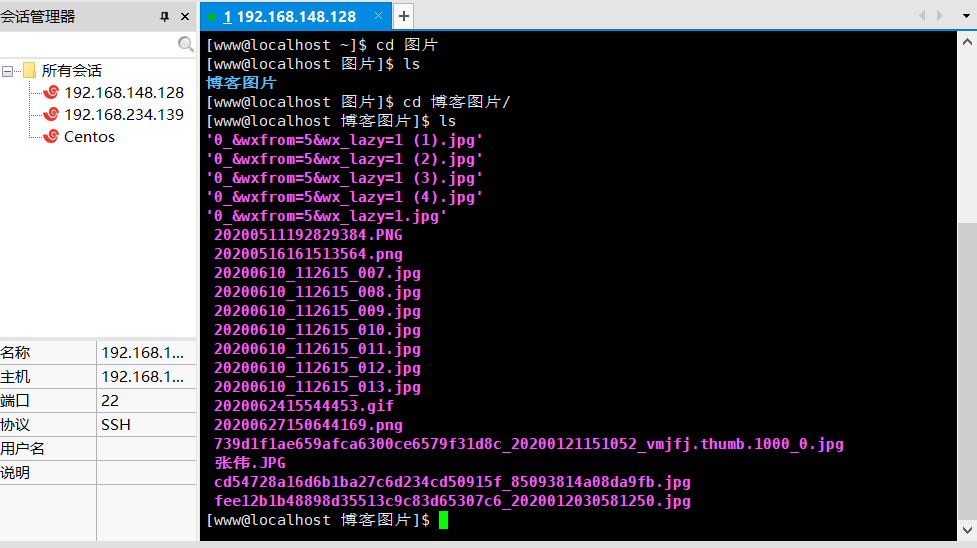
Task: Collapse the 所有会话 tree node
Action: pos(7,71)
